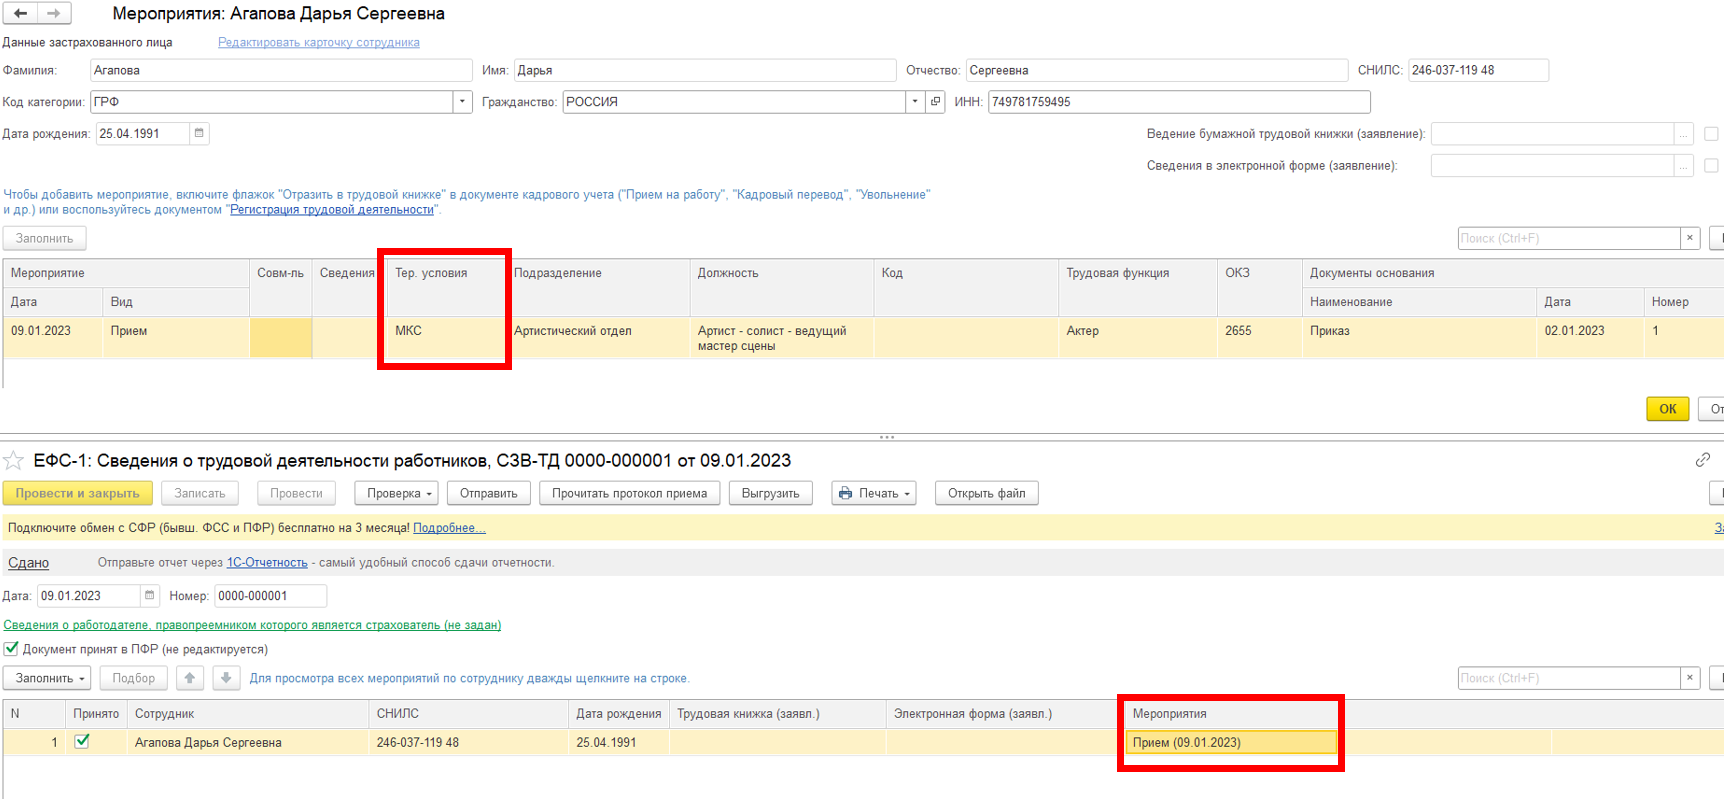This screenshot has width=1725, height=799.
Task: Click the Провести button
Action: [296, 493]
